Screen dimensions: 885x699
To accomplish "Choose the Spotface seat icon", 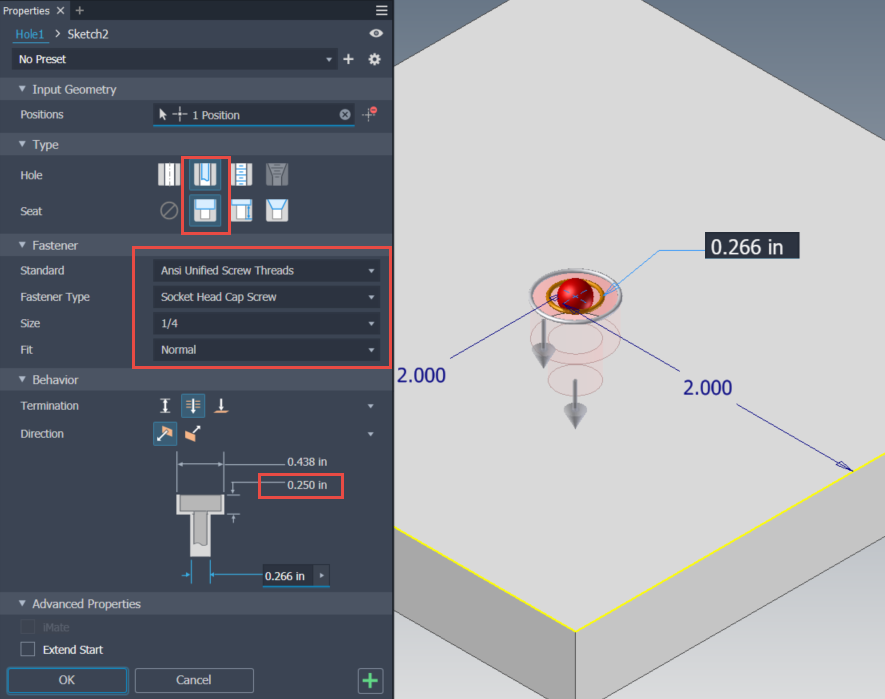I will (x=241, y=211).
